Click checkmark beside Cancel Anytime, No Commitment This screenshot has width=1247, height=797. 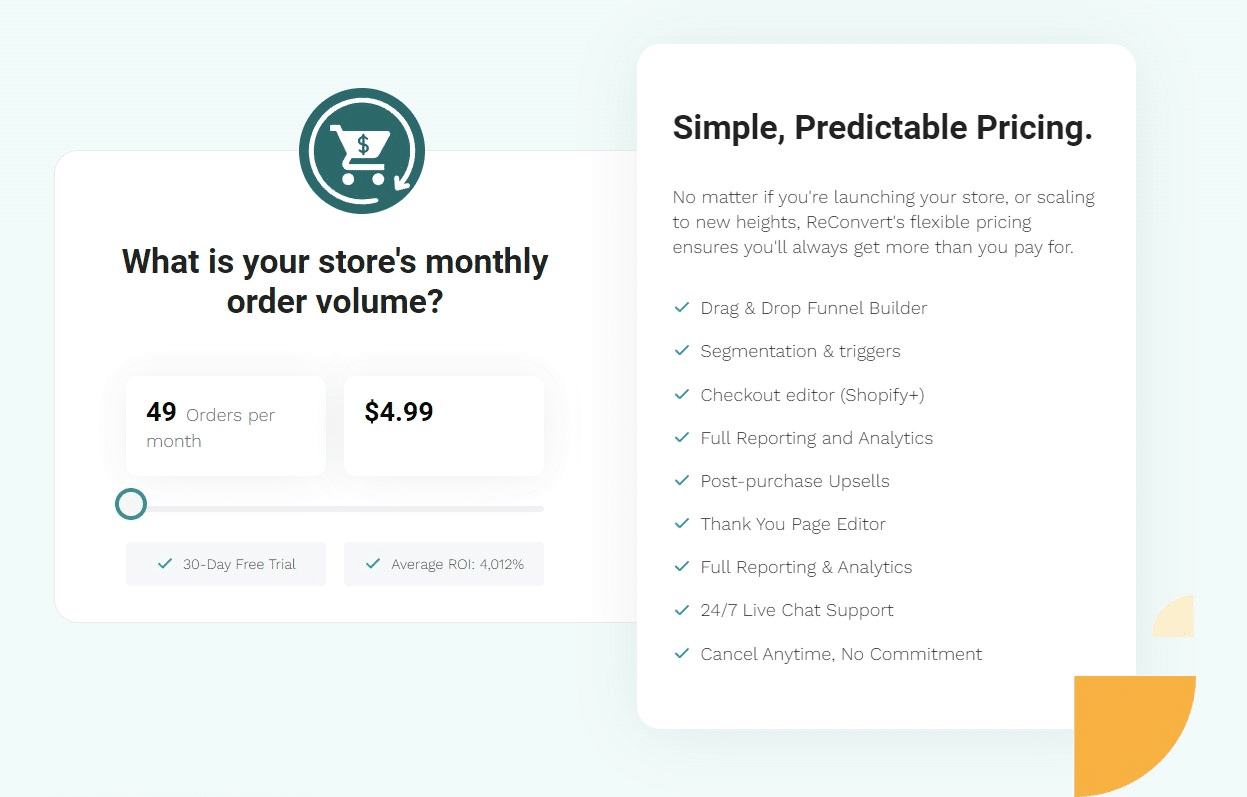tap(682, 653)
